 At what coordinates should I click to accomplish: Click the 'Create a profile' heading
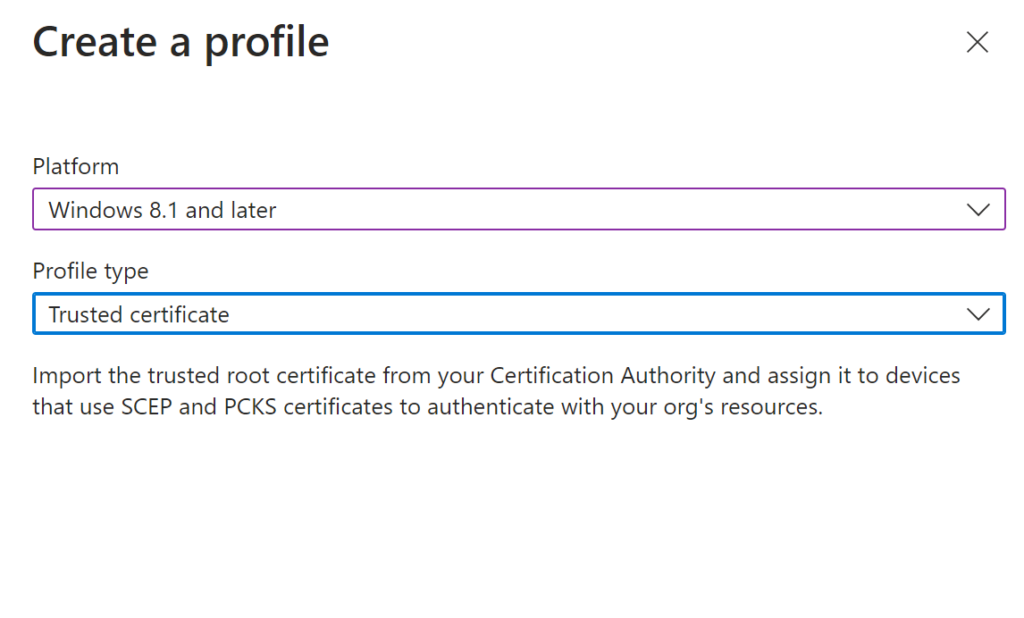[181, 42]
